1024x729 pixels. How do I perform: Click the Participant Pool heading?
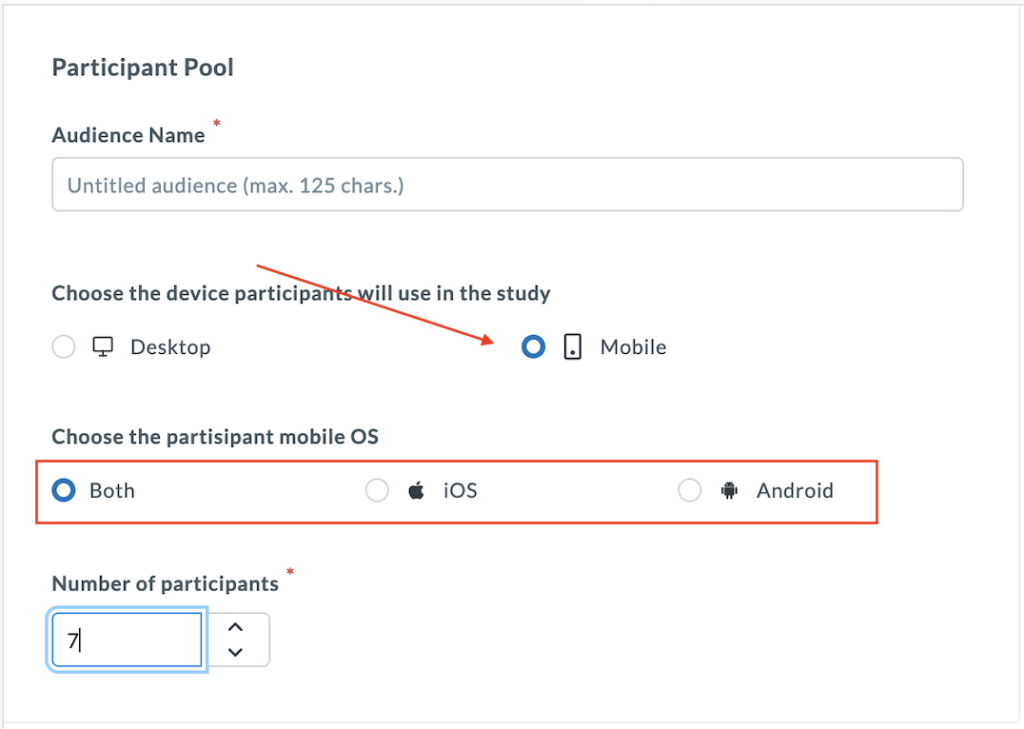(143, 68)
